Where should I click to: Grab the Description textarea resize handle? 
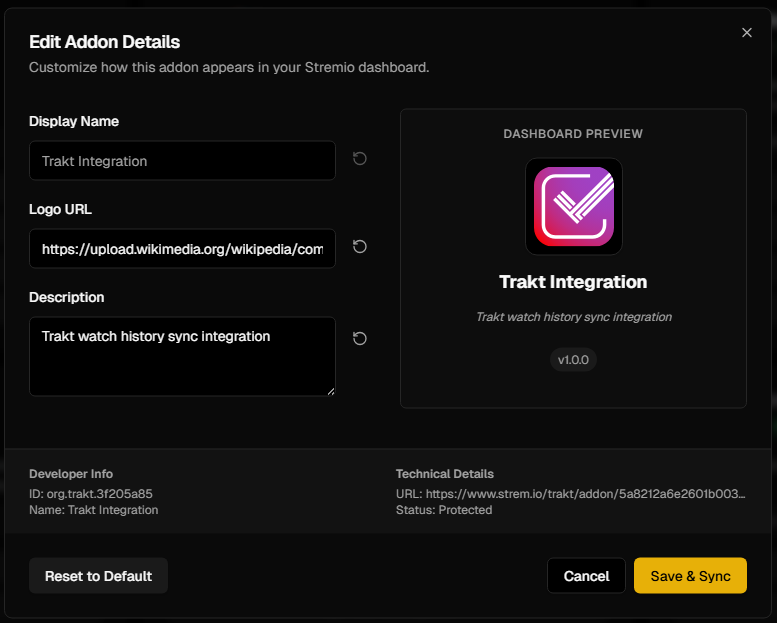pos(331,392)
